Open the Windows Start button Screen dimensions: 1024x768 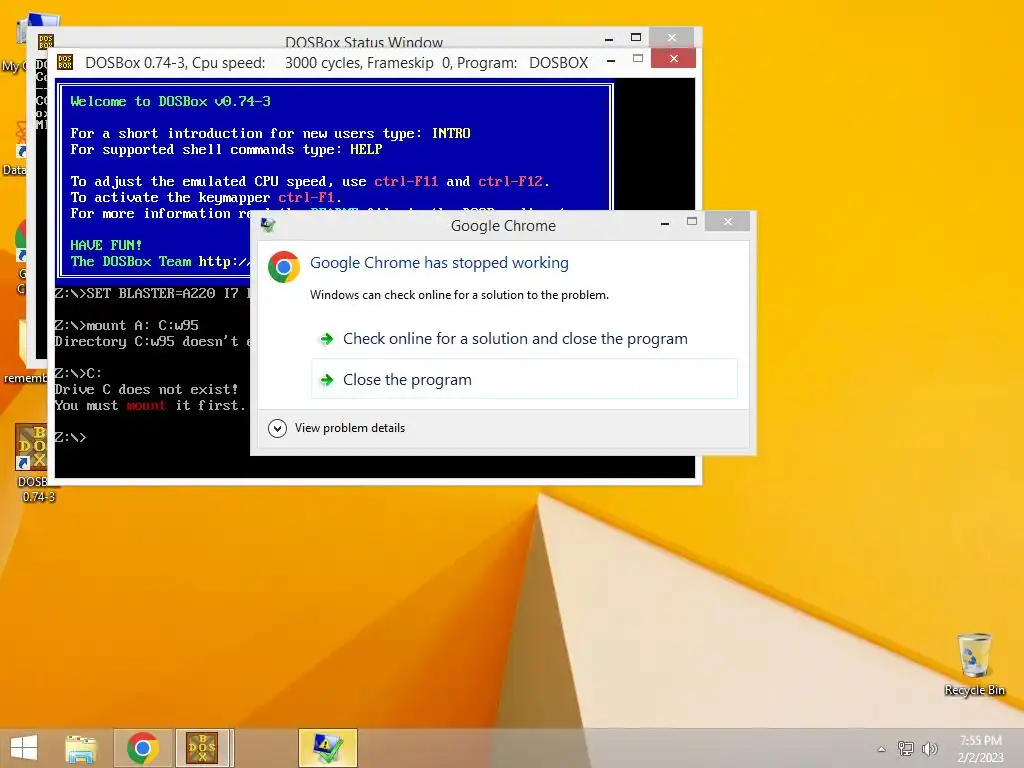point(24,748)
